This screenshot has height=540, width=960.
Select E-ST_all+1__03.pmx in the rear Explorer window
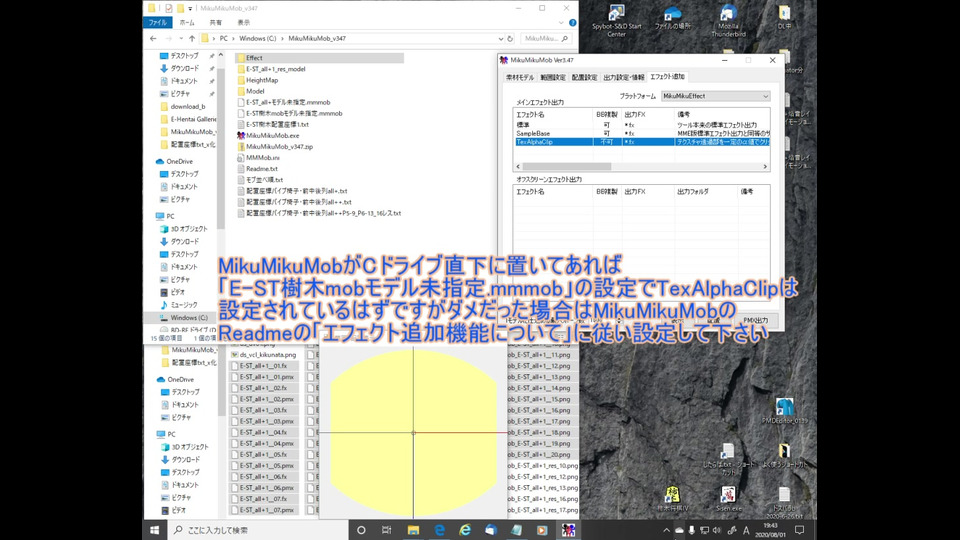click(x=263, y=421)
